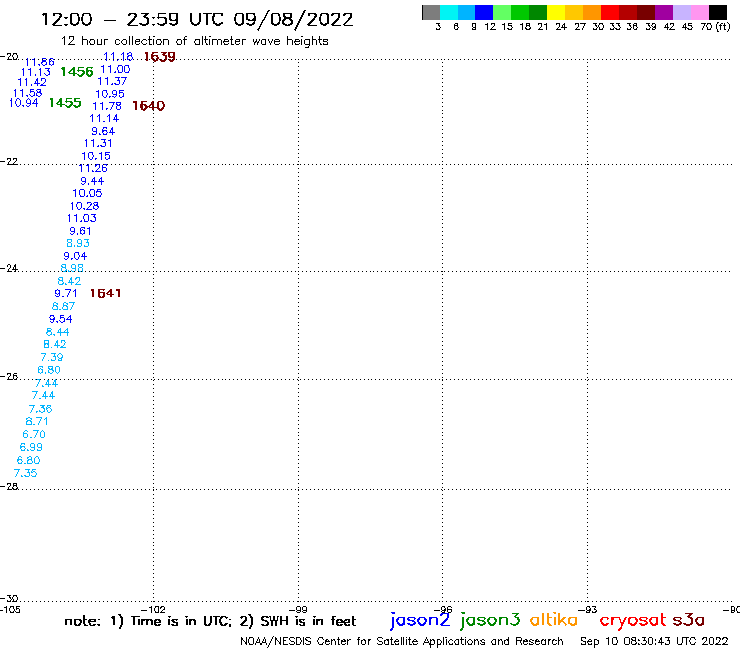
Task: Select the wave height value 10.94
Action: (x=24, y=102)
